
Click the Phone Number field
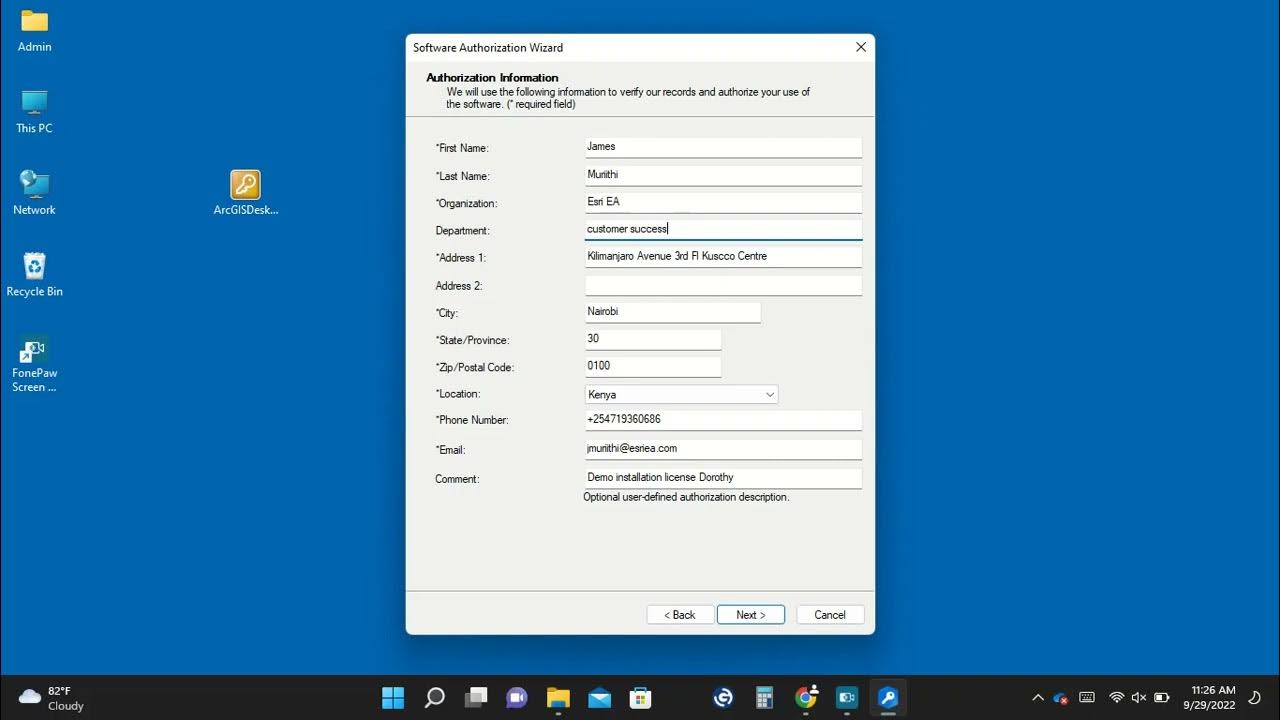[723, 420]
